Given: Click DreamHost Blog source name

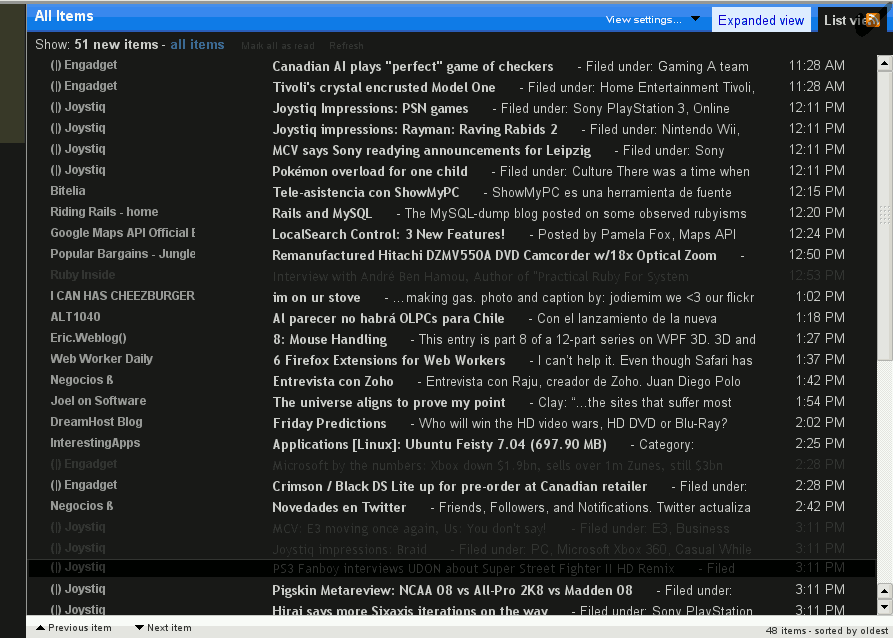Looking at the screenshot, I should (x=96, y=422).
